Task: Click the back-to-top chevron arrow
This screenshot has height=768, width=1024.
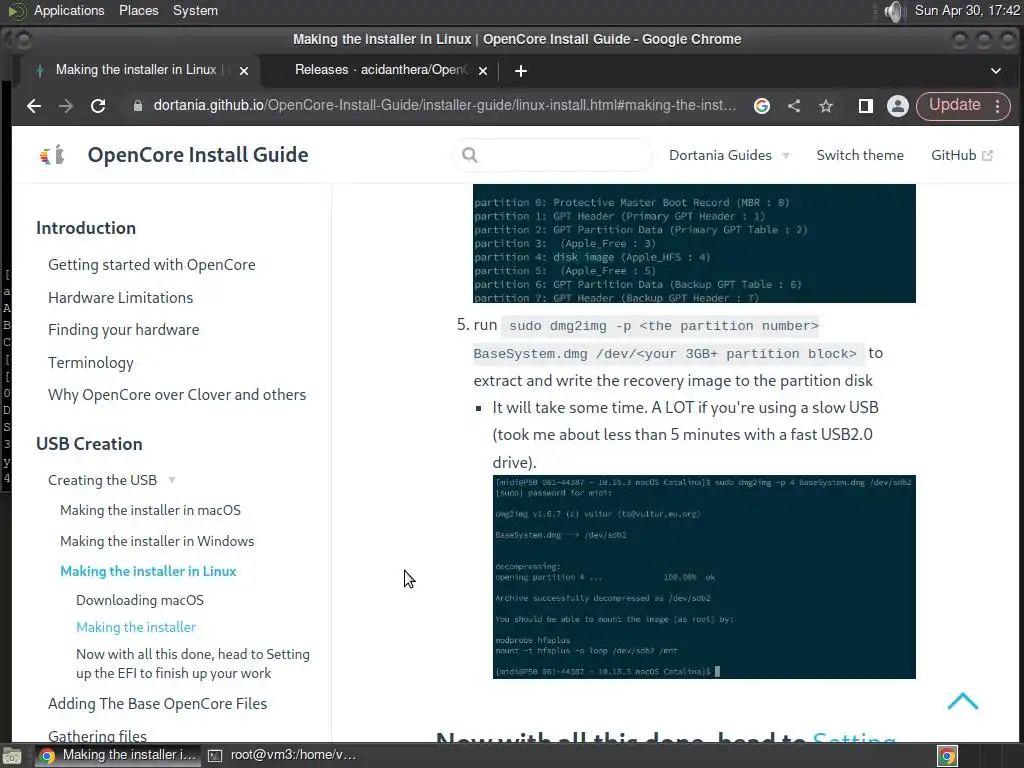Action: click(963, 701)
